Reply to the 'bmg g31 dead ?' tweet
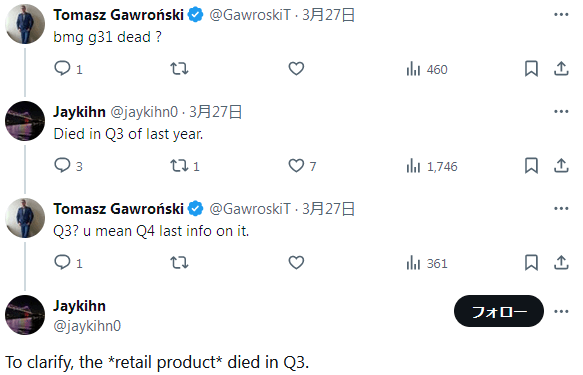Screen dimensions: 583x375 pyautogui.click(x=62, y=68)
